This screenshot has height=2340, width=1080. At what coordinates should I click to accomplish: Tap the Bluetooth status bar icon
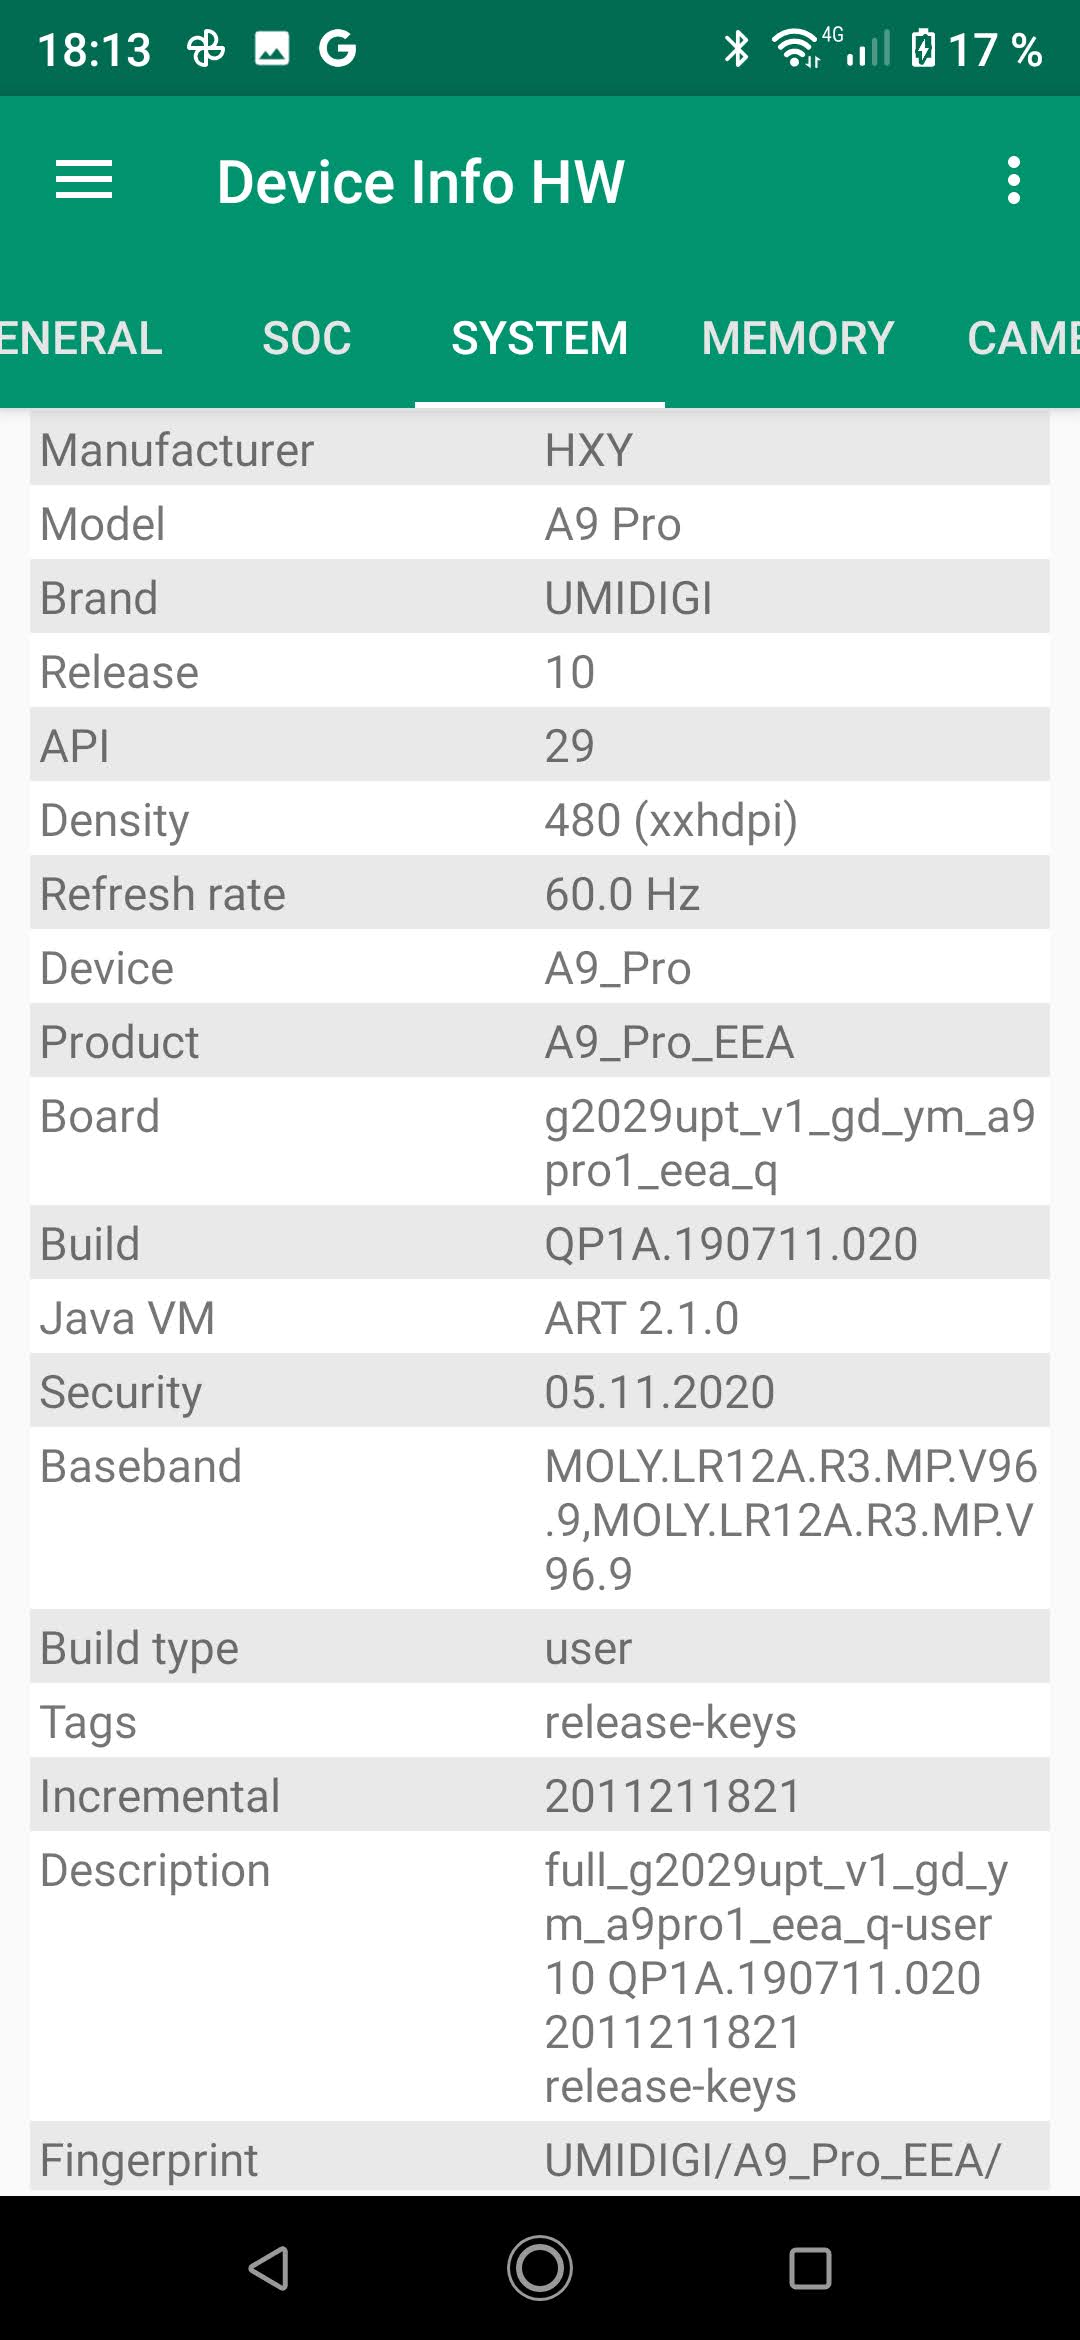point(737,48)
